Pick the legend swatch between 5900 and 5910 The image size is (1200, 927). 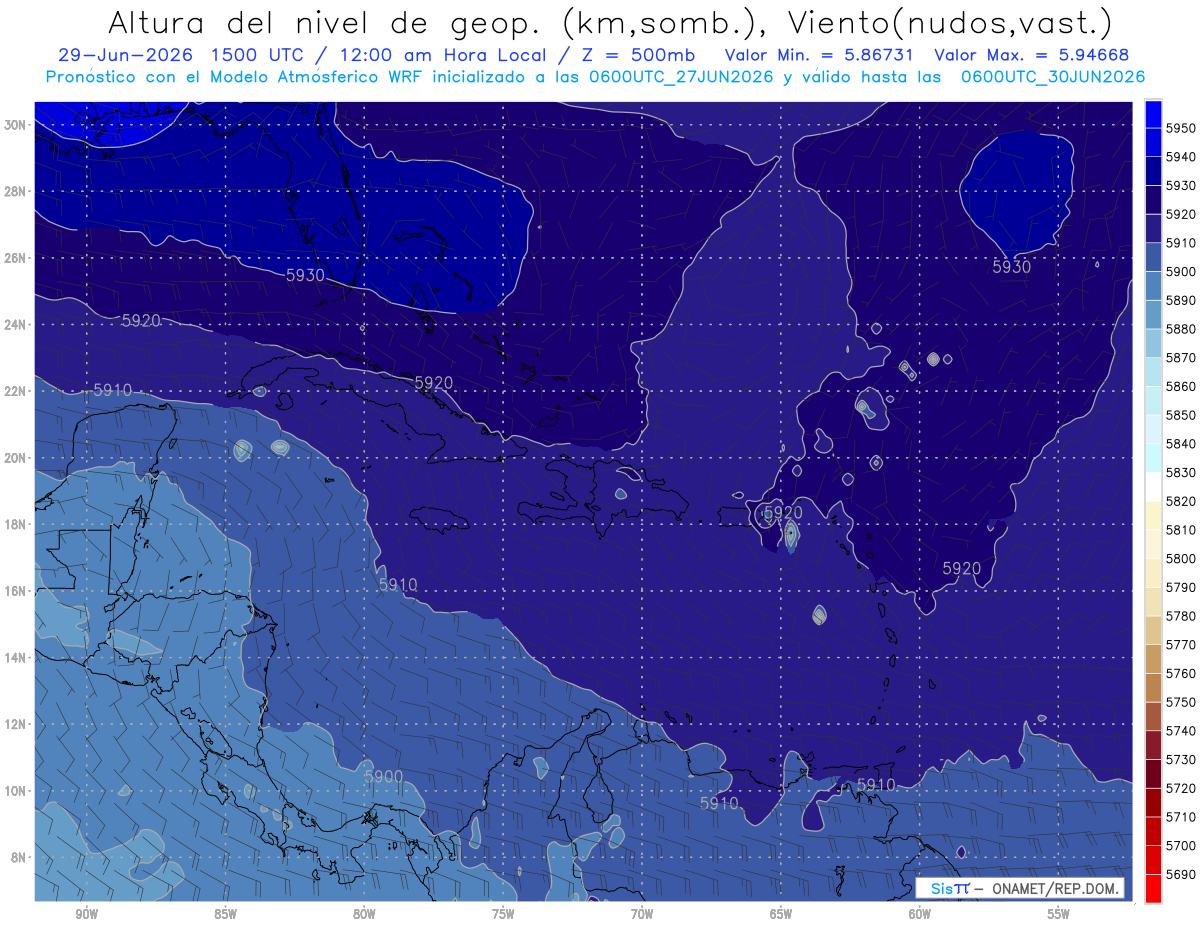click(x=1153, y=257)
